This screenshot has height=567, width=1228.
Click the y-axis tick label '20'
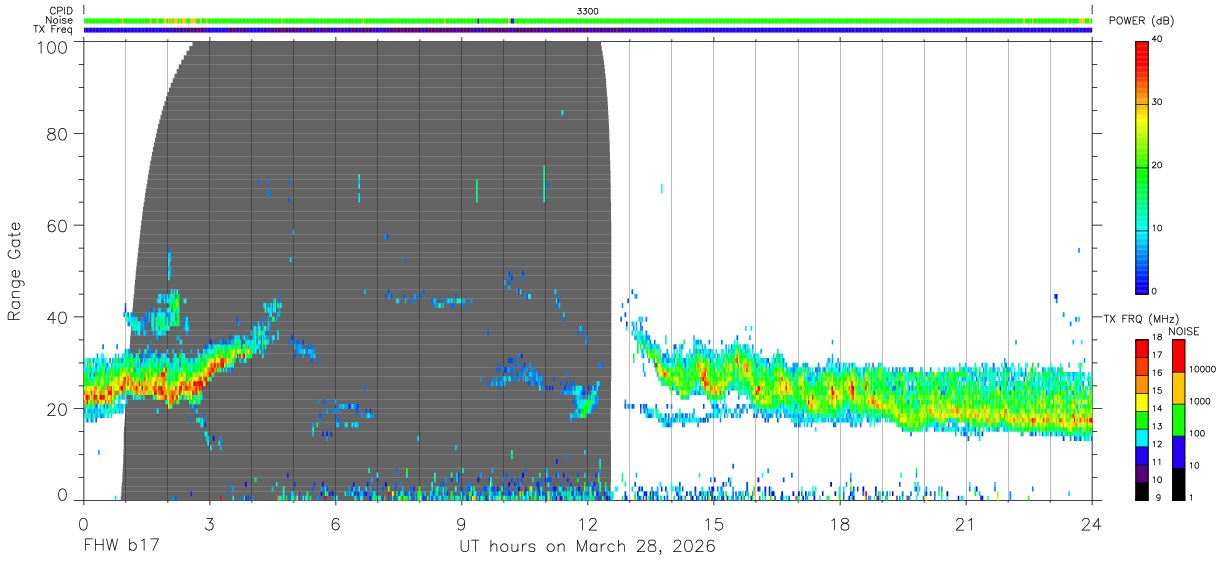point(58,409)
